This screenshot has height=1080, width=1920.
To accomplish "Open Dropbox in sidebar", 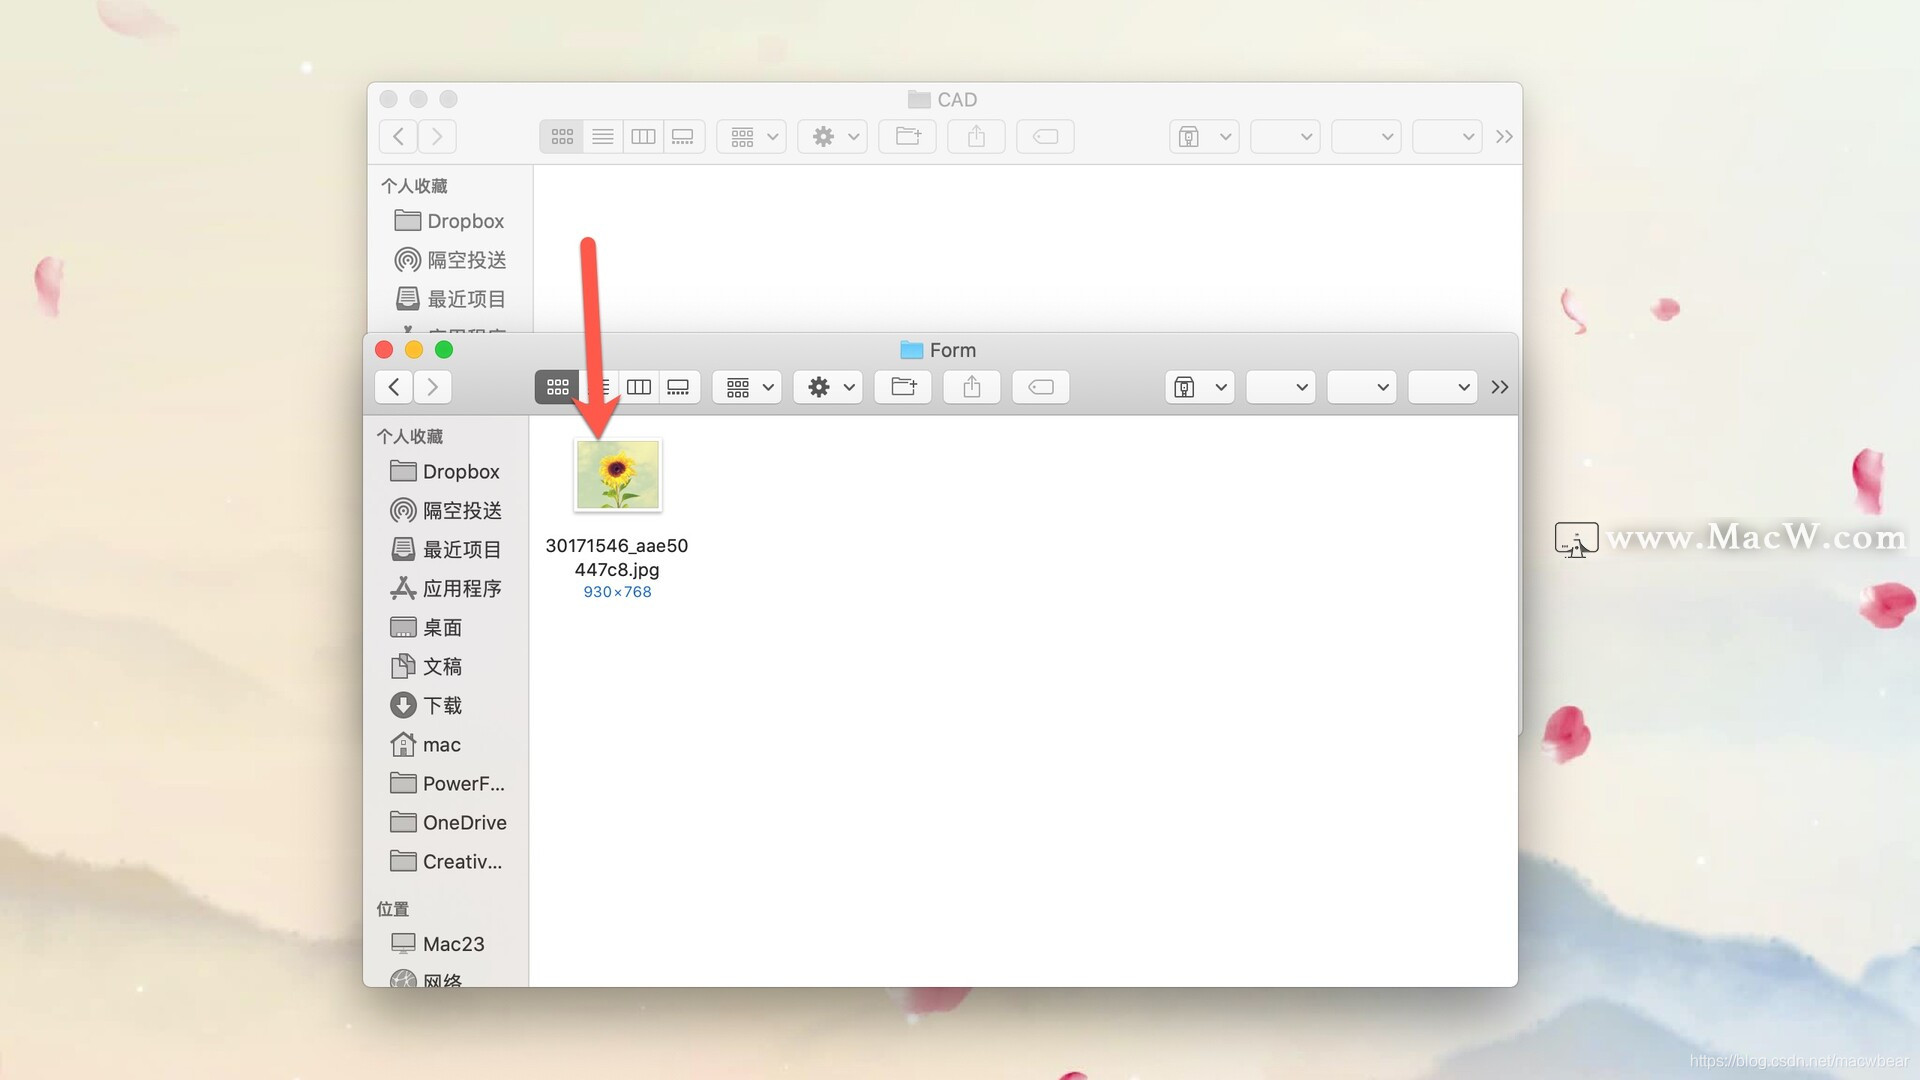I will (460, 471).
